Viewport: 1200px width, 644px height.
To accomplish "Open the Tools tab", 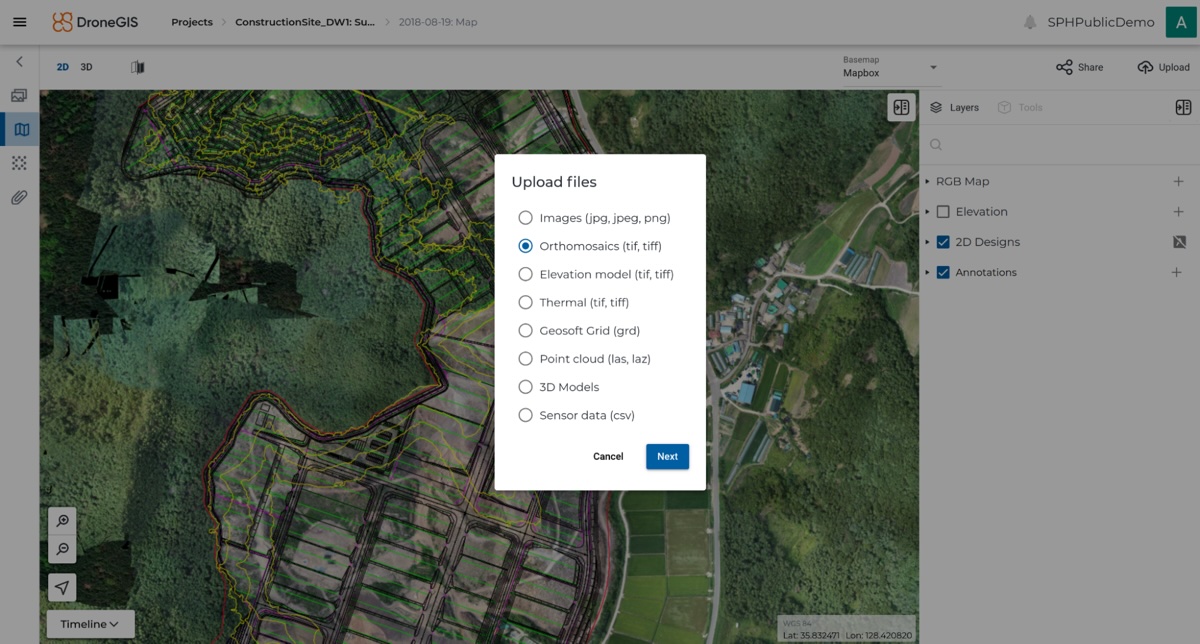I will [x=1020, y=107].
